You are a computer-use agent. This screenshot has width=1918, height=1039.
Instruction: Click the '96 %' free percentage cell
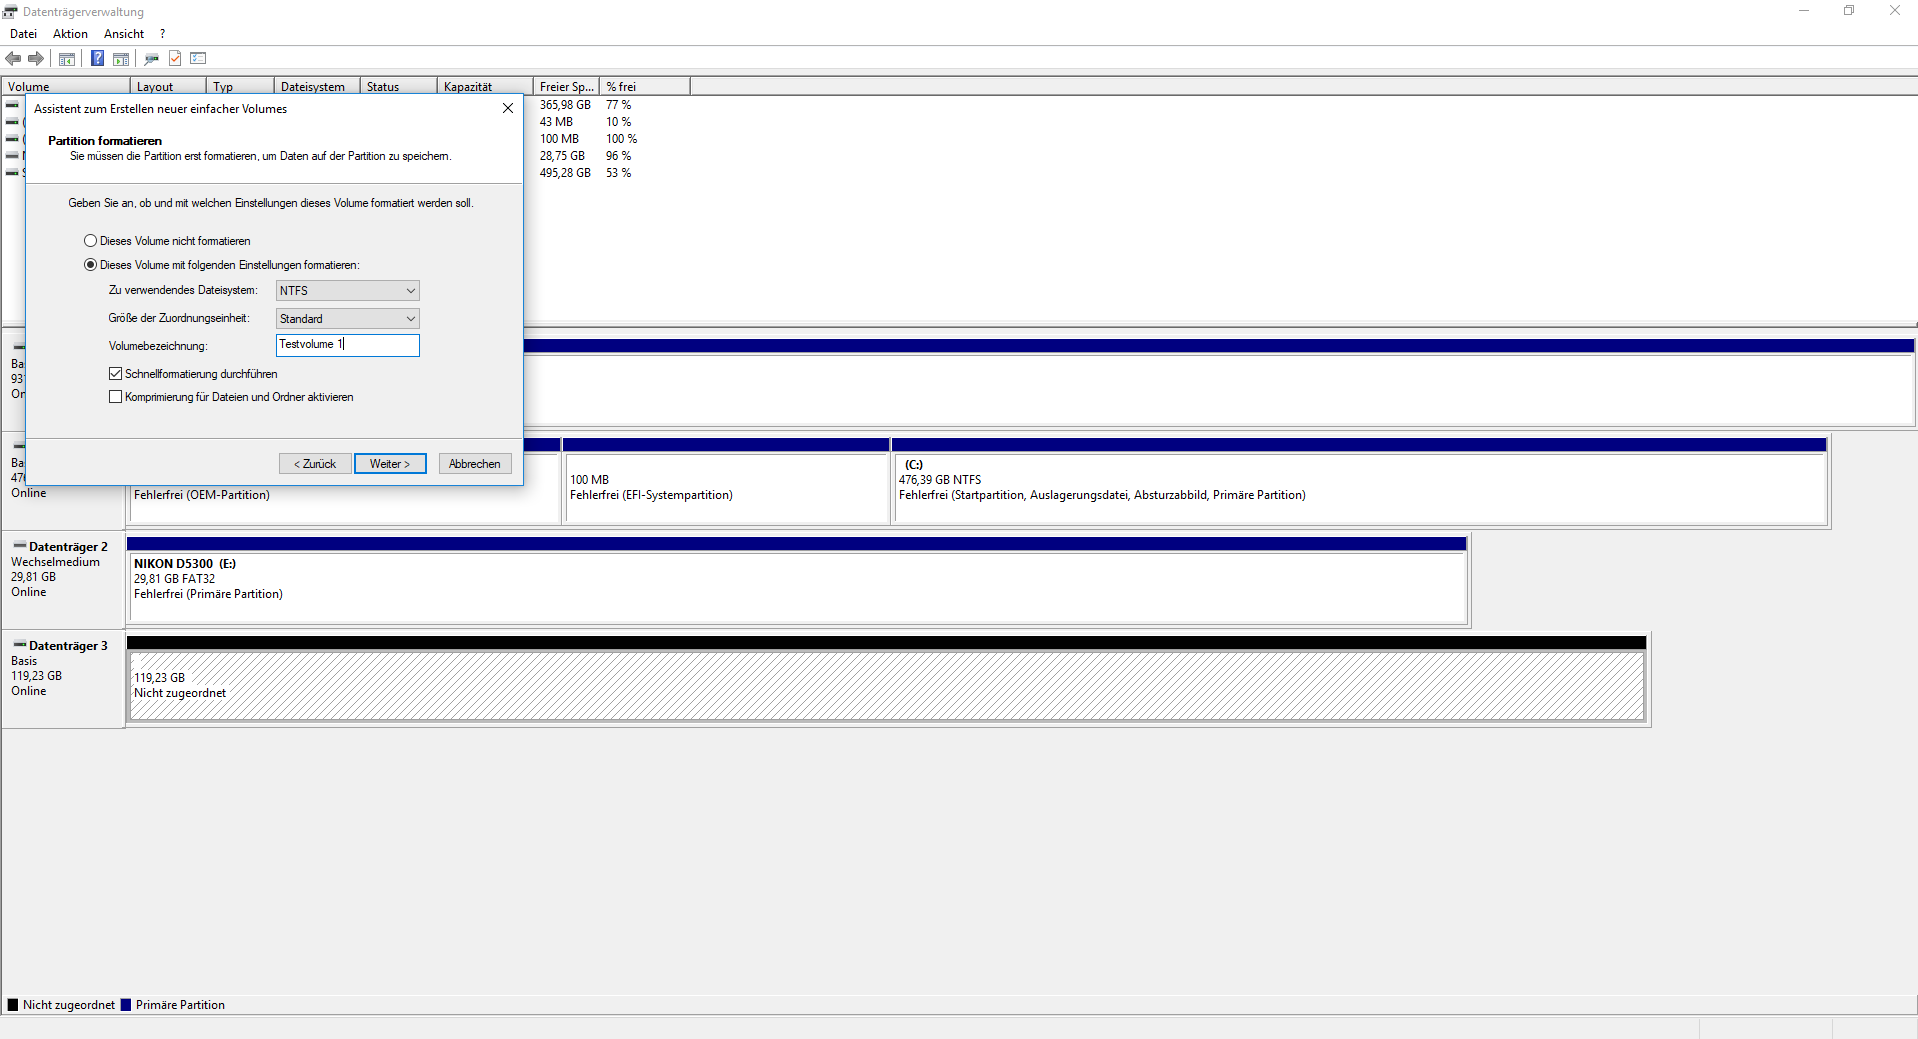618,156
